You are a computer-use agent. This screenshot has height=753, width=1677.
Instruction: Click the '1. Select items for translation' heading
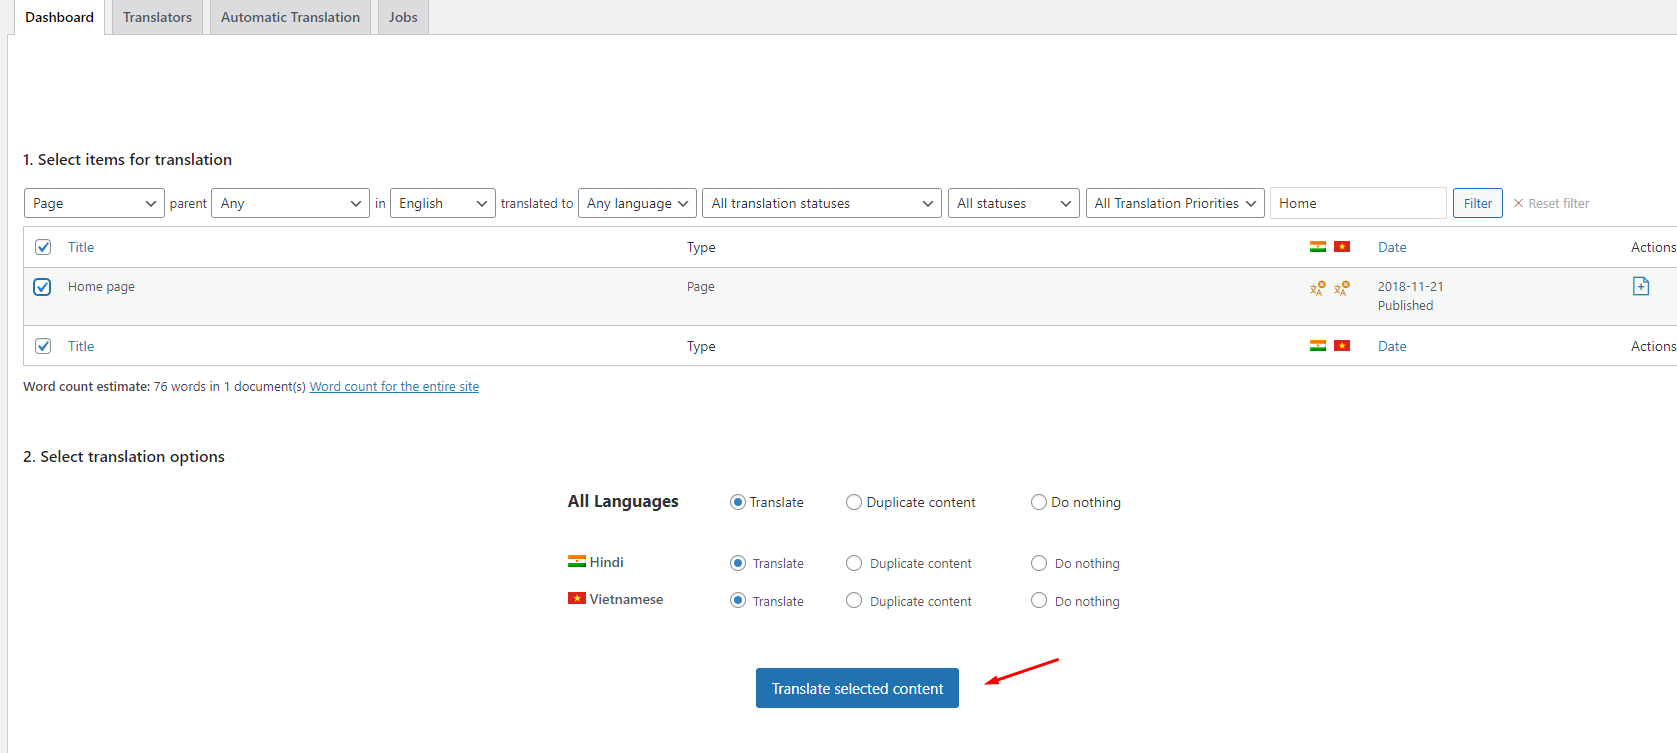[x=127, y=159]
